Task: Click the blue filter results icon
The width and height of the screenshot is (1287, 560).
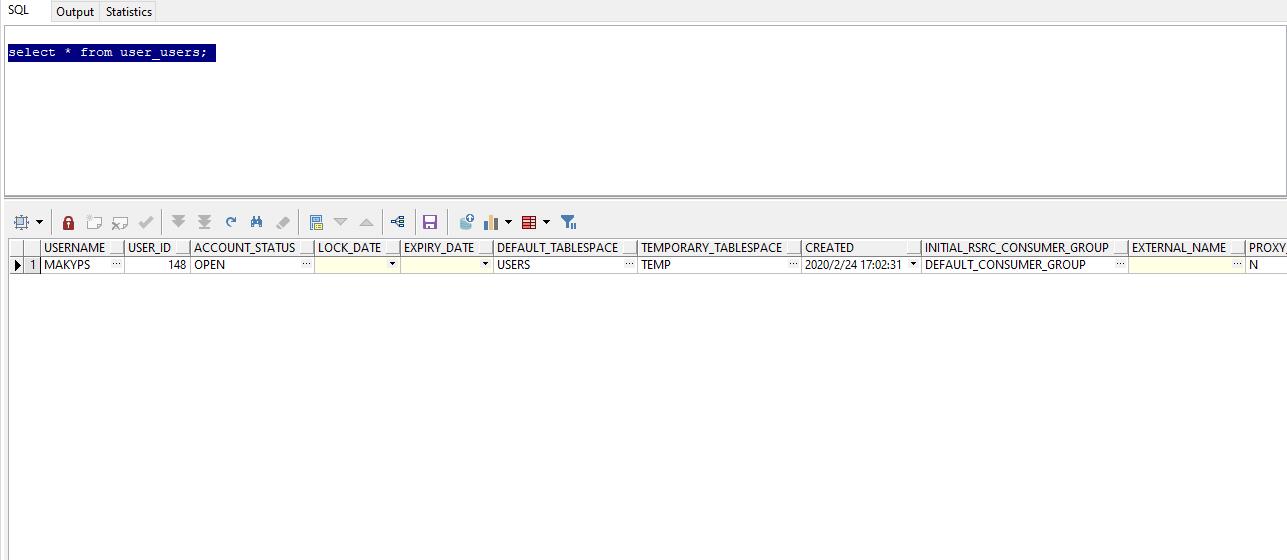Action: pos(568,222)
